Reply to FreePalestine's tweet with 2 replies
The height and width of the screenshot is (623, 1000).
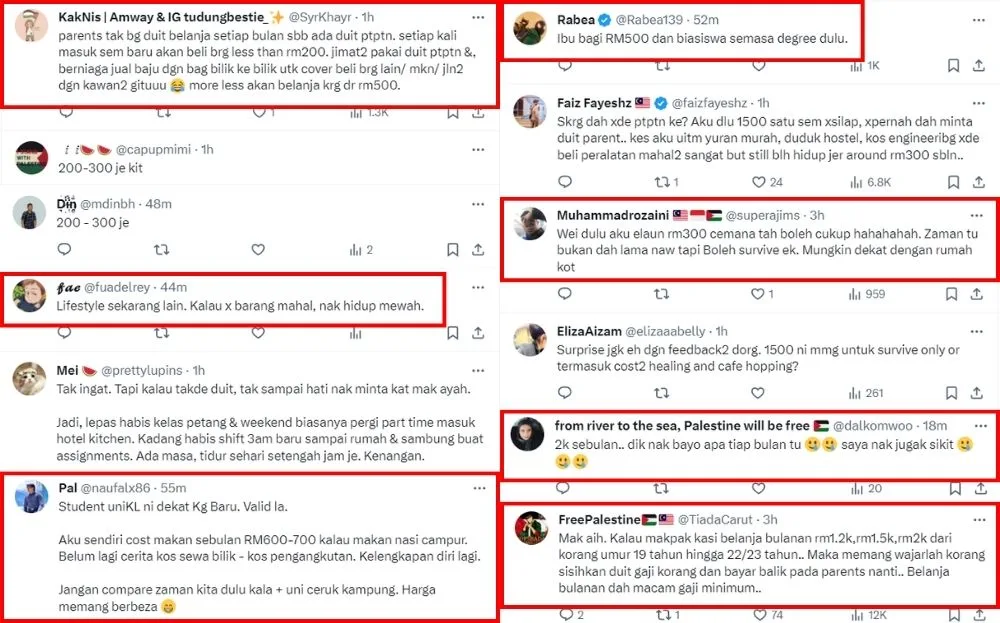[x=565, y=614]
